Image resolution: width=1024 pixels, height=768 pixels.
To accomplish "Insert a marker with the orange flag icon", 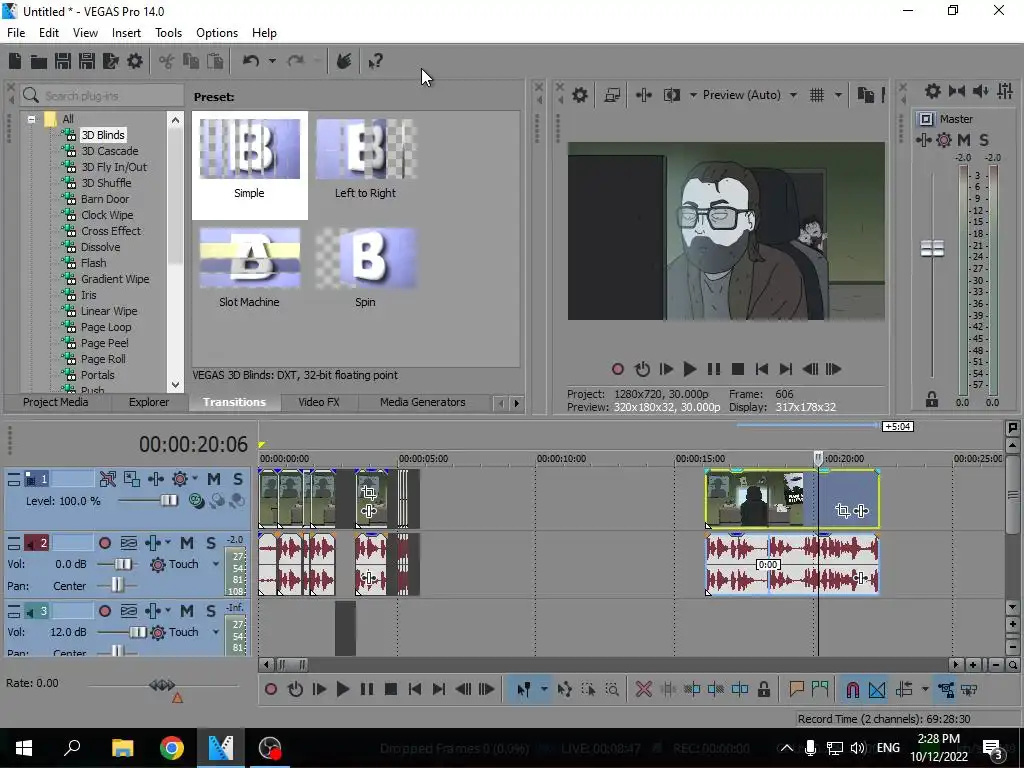I will pos(796,689).
